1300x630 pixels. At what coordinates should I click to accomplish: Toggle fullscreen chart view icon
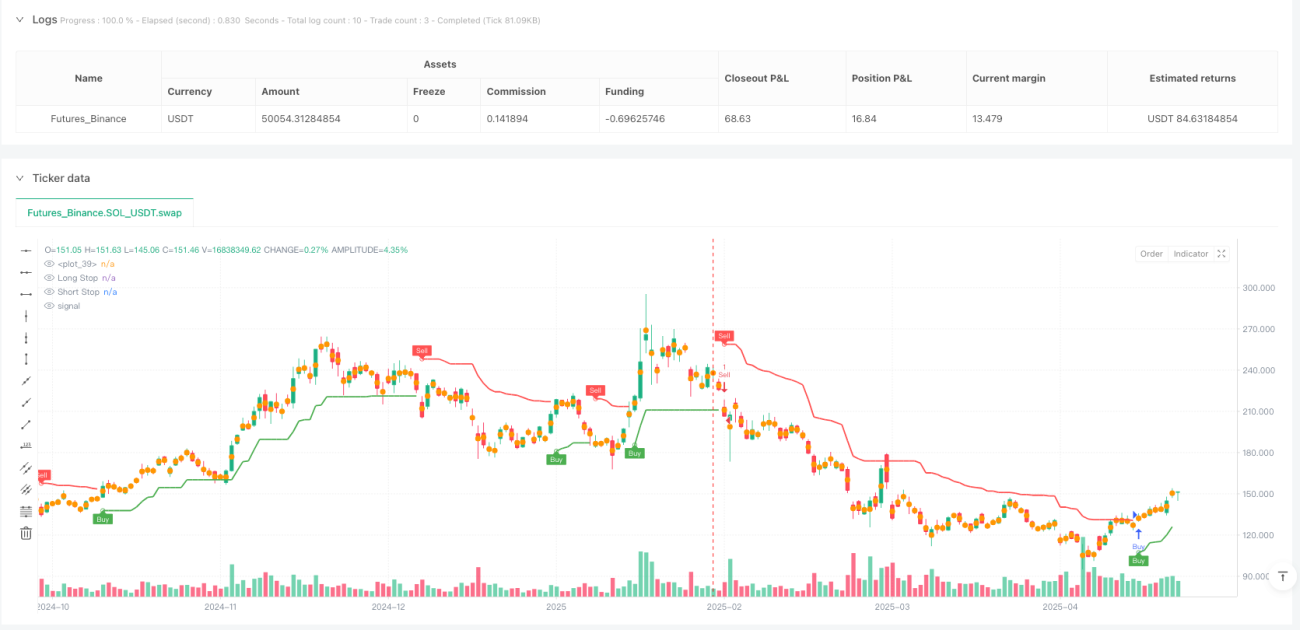(x=1221, y=254)
